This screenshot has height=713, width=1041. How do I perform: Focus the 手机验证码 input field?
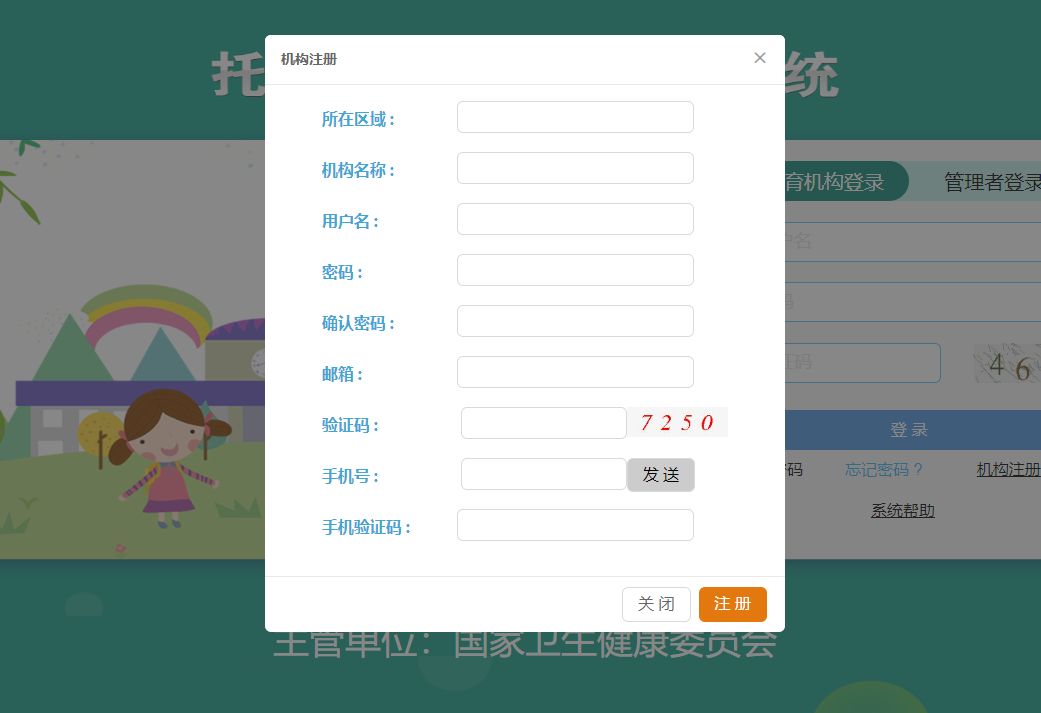pos(575,525)
